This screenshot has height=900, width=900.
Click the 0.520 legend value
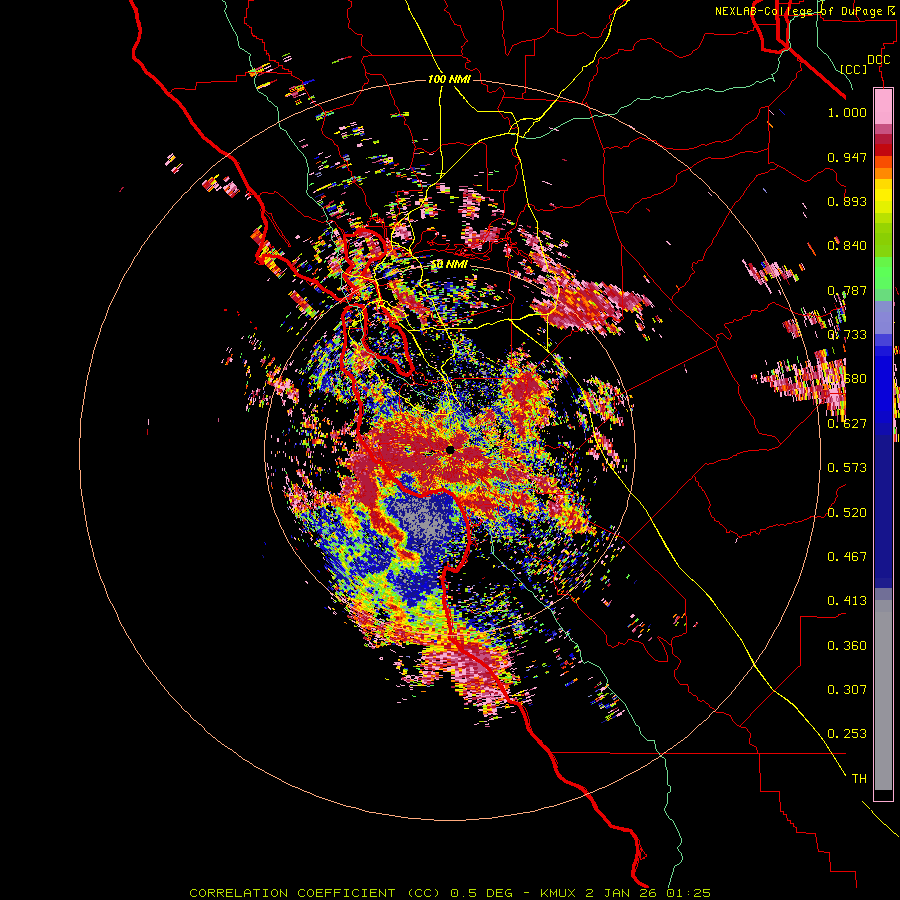point(847,513)
